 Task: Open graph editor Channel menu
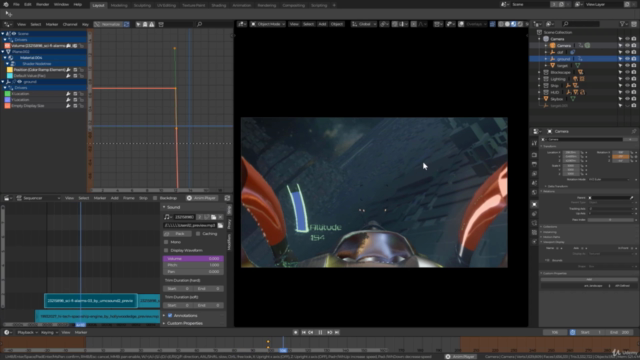pos(70,24)
